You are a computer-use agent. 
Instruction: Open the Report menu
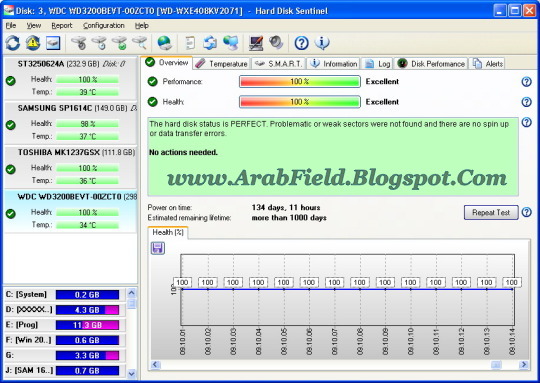coord(62,25)
